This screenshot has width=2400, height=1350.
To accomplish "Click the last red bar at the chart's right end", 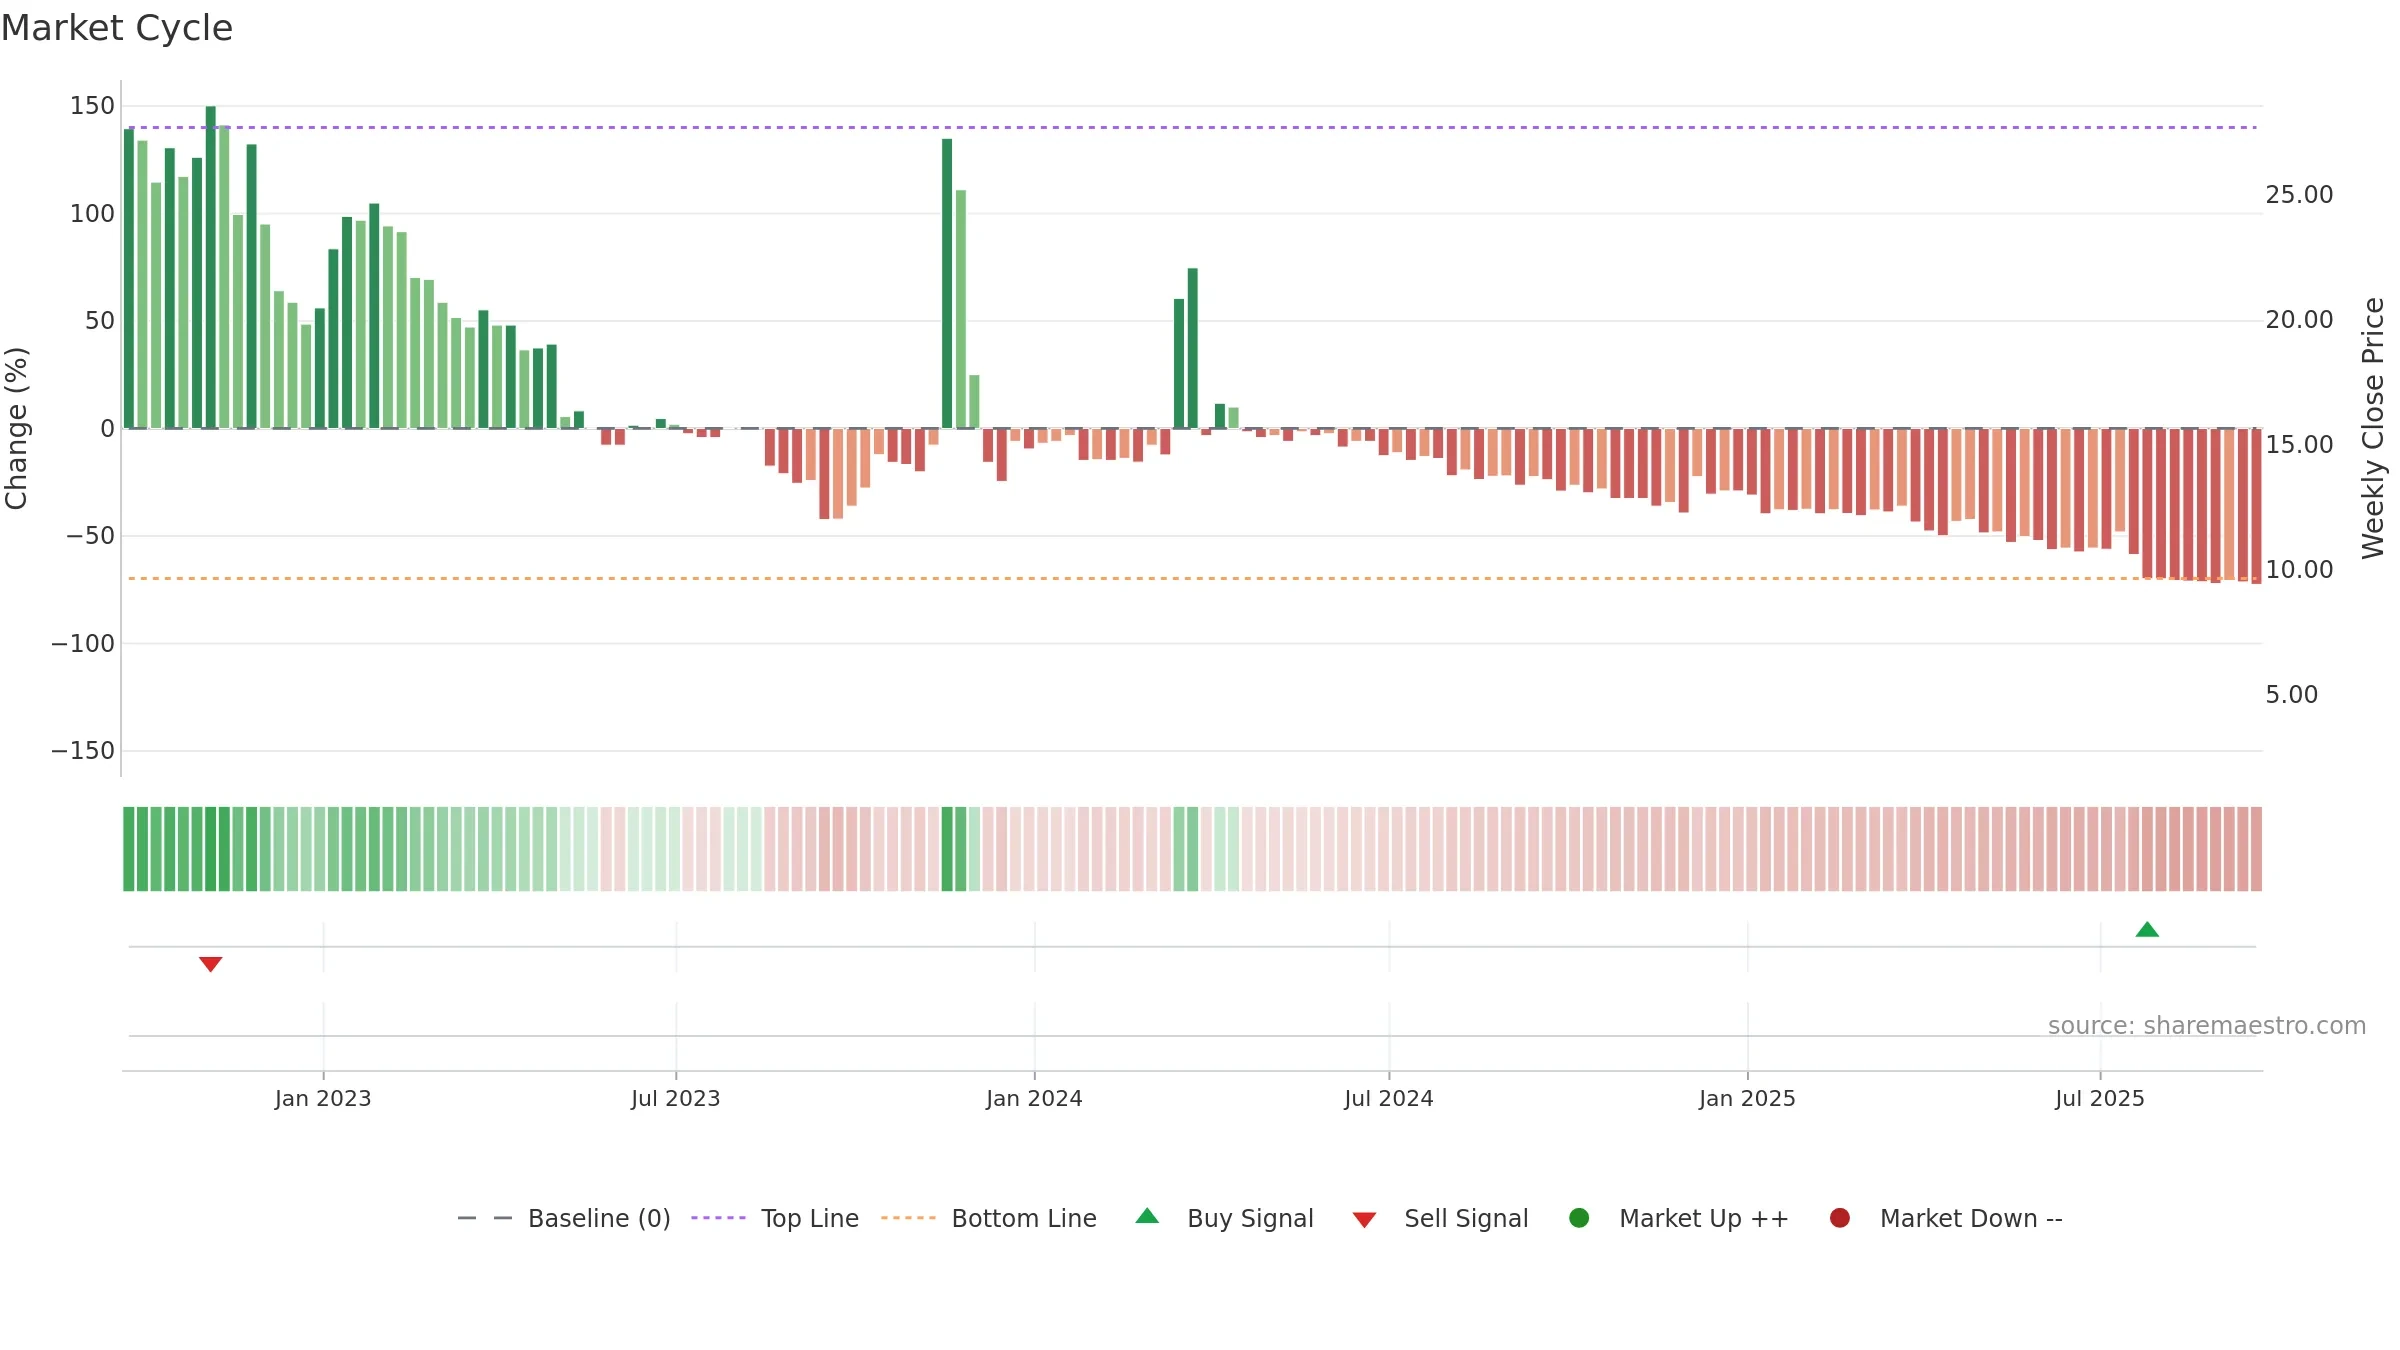I will coord(2256,506).
